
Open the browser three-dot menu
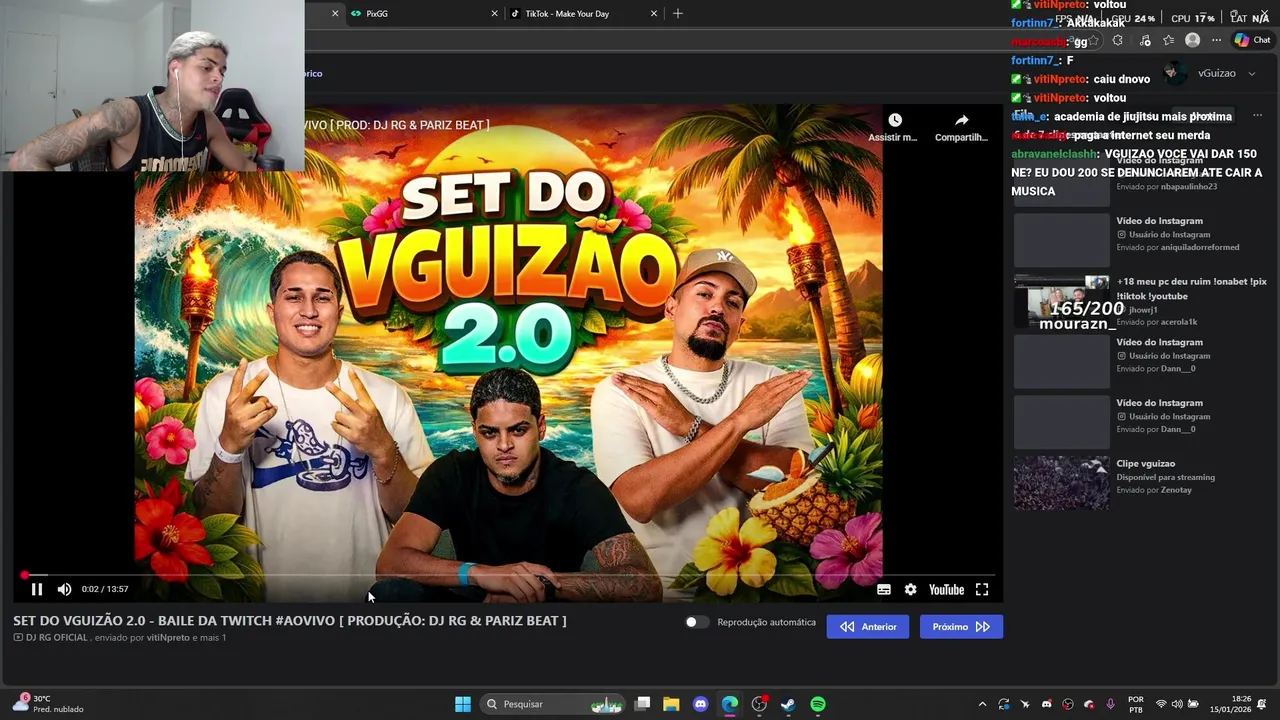point(1216,41)
